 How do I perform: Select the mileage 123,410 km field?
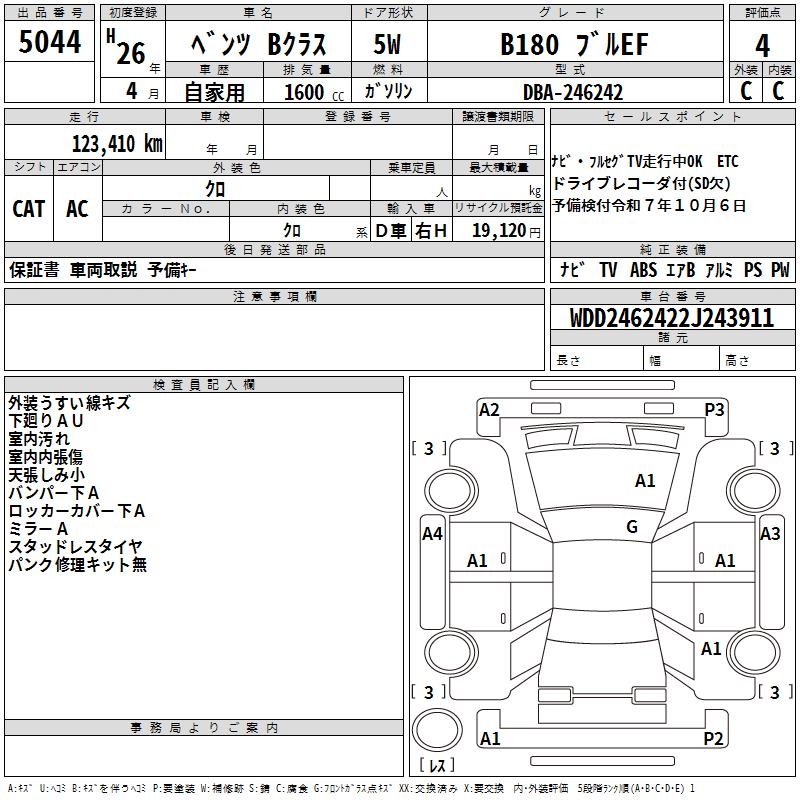[x=85, y=142]
